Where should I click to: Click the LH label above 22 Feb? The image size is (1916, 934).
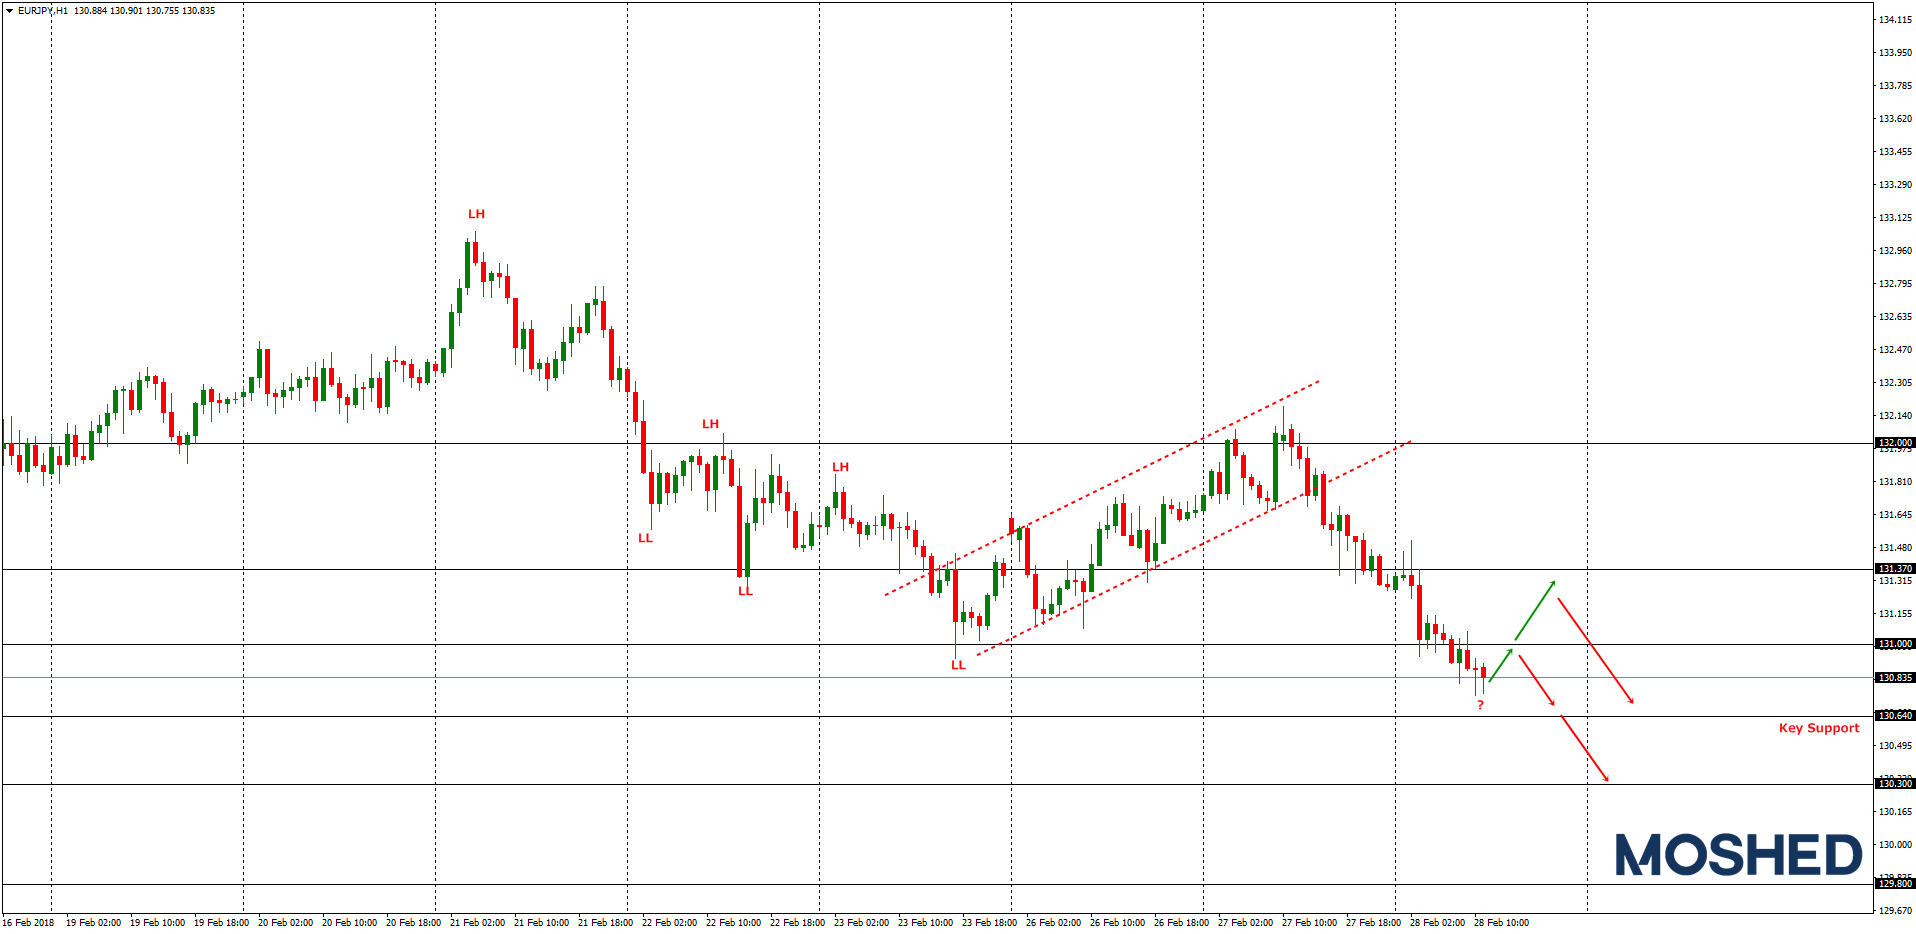point(710,423)
